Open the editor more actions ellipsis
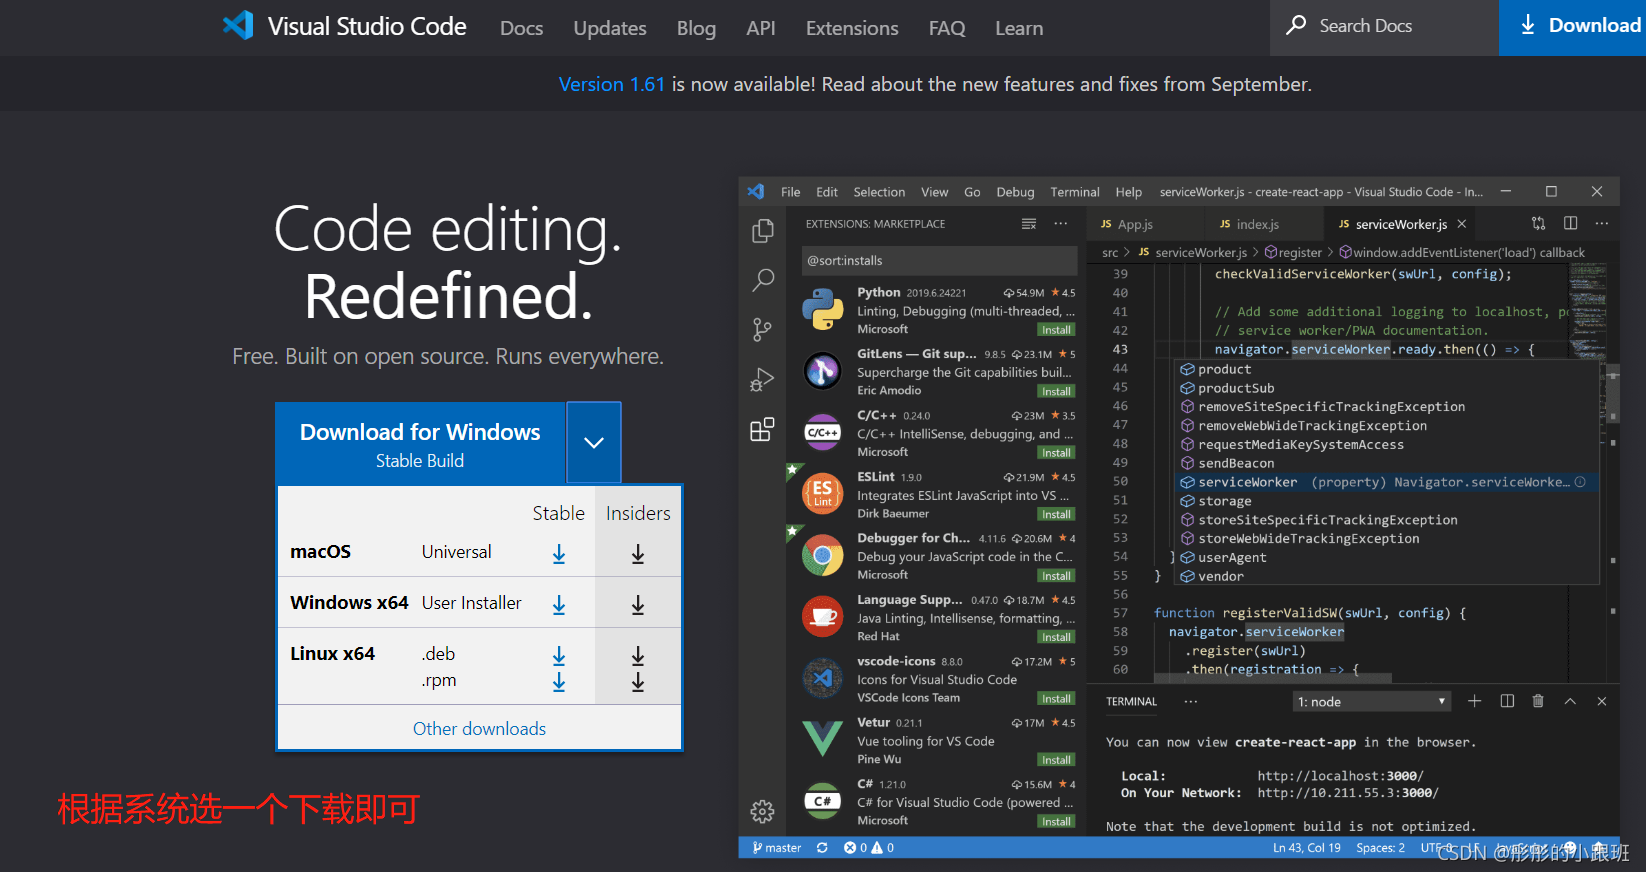 1602,223
